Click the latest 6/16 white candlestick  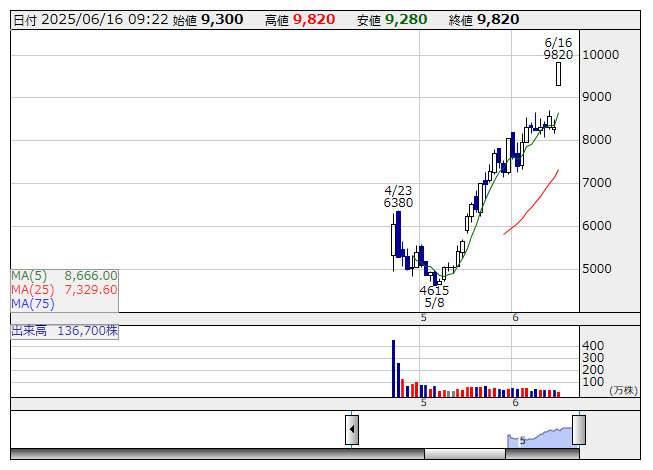tap(558, 74)
